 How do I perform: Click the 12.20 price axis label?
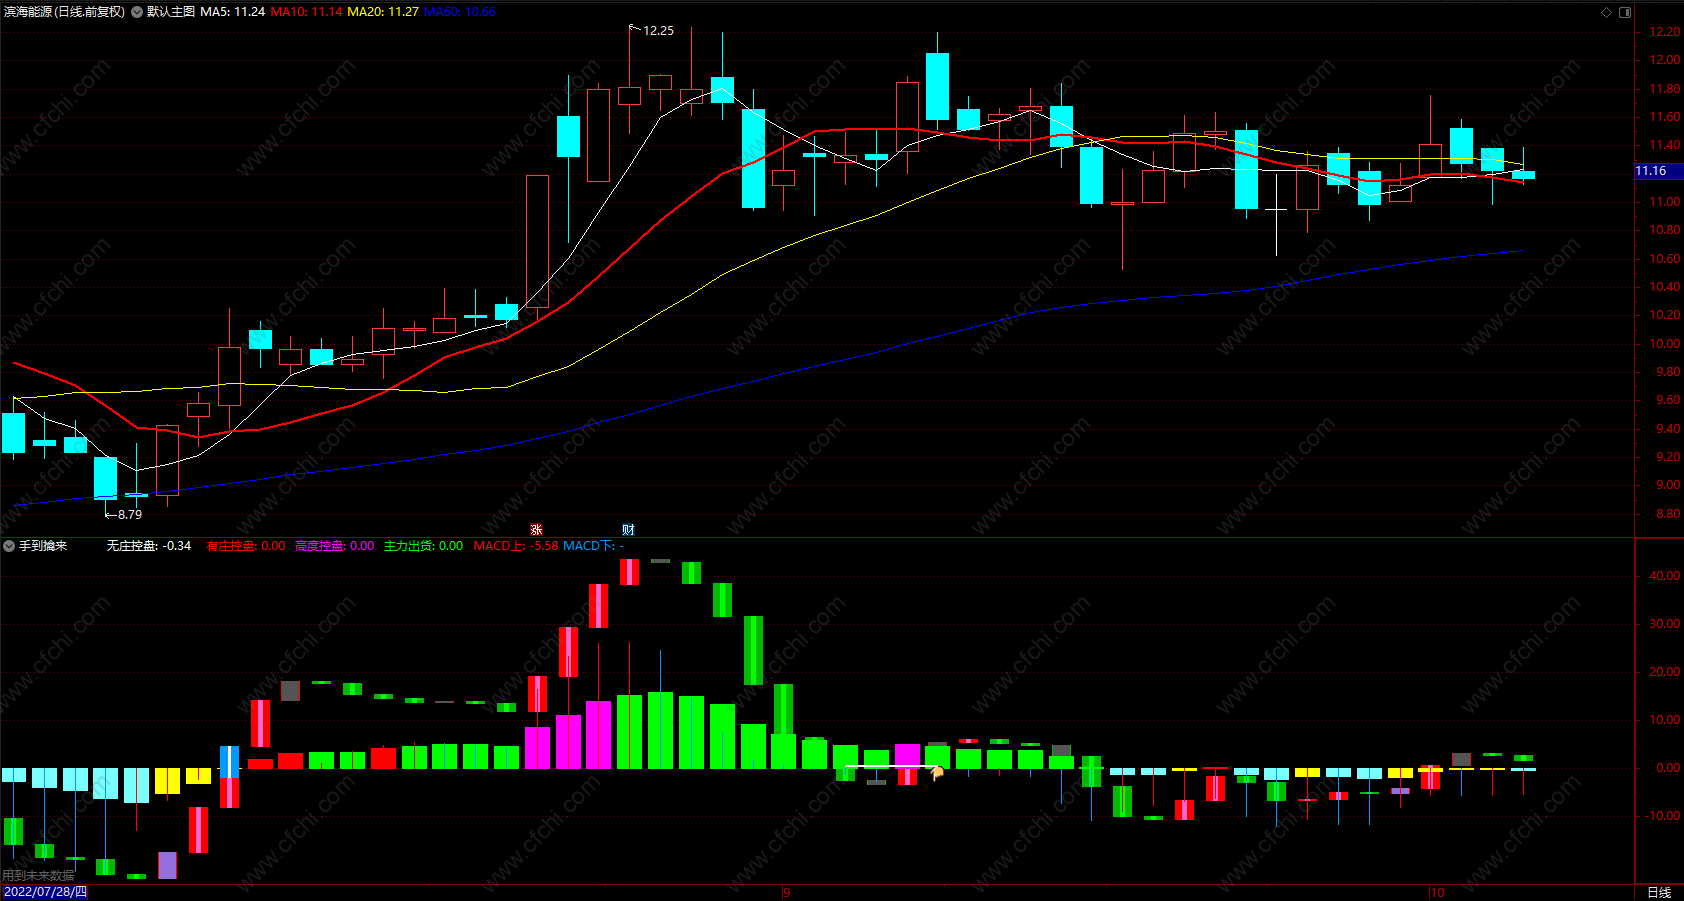(1665, 32)
